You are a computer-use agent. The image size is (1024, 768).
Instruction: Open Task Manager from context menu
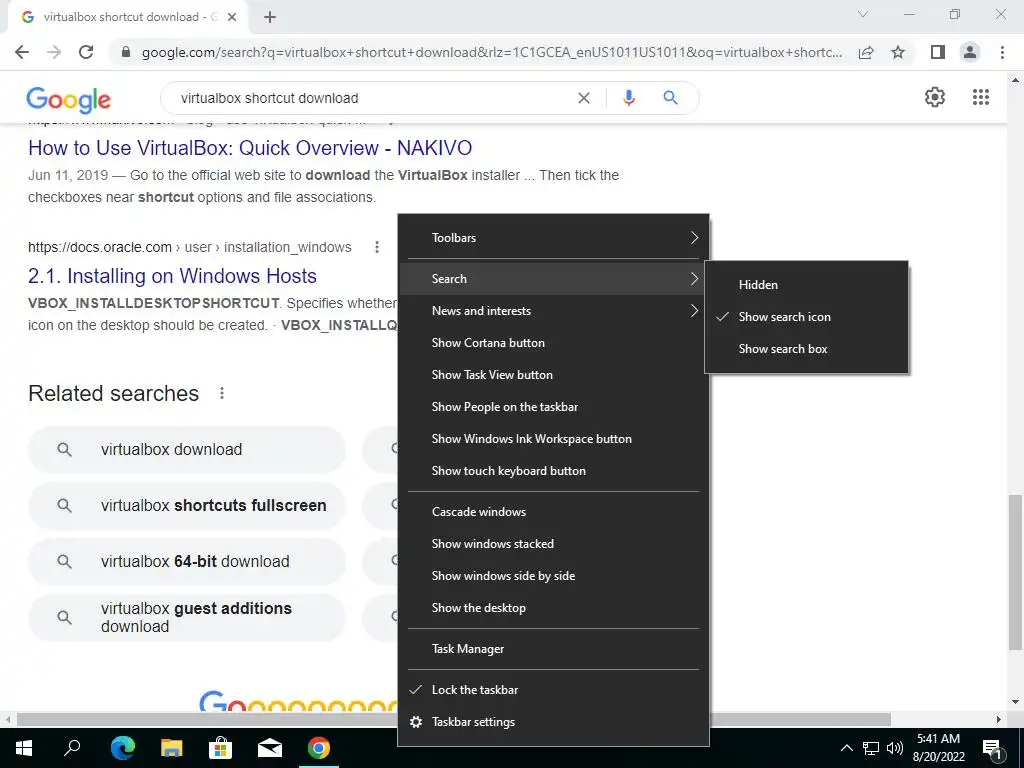(x=553, y=649)
